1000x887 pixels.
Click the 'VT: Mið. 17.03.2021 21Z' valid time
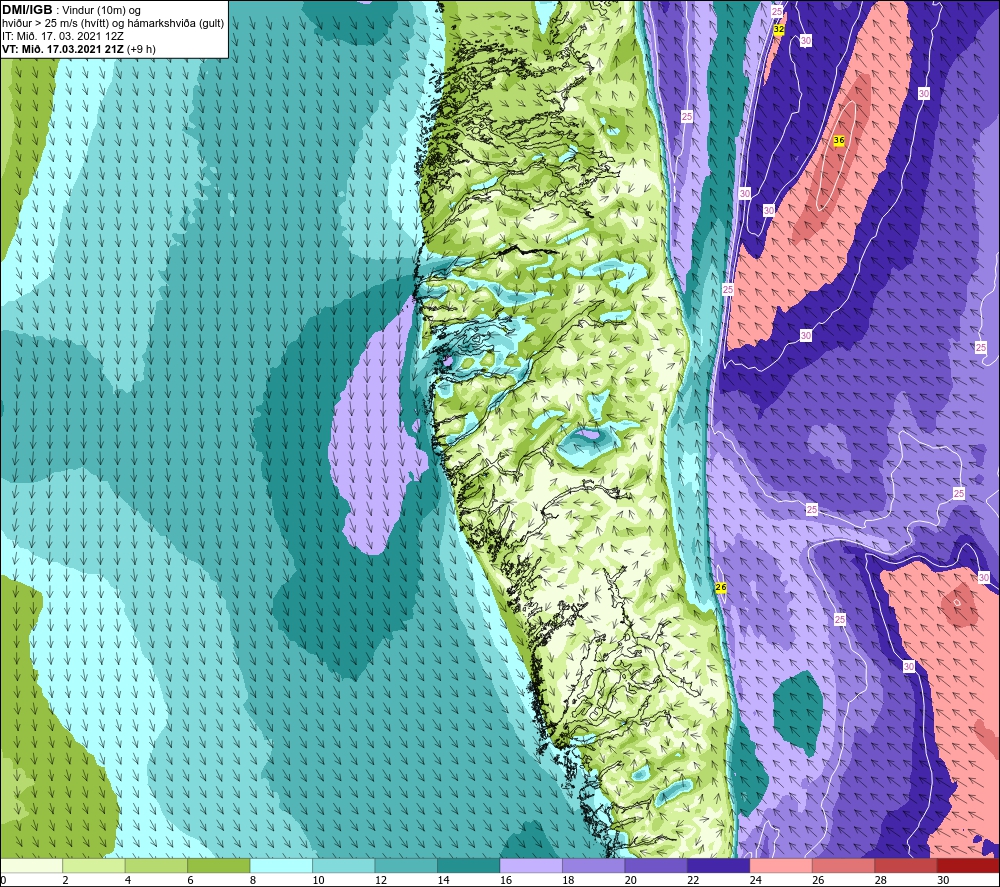(63, 49)
